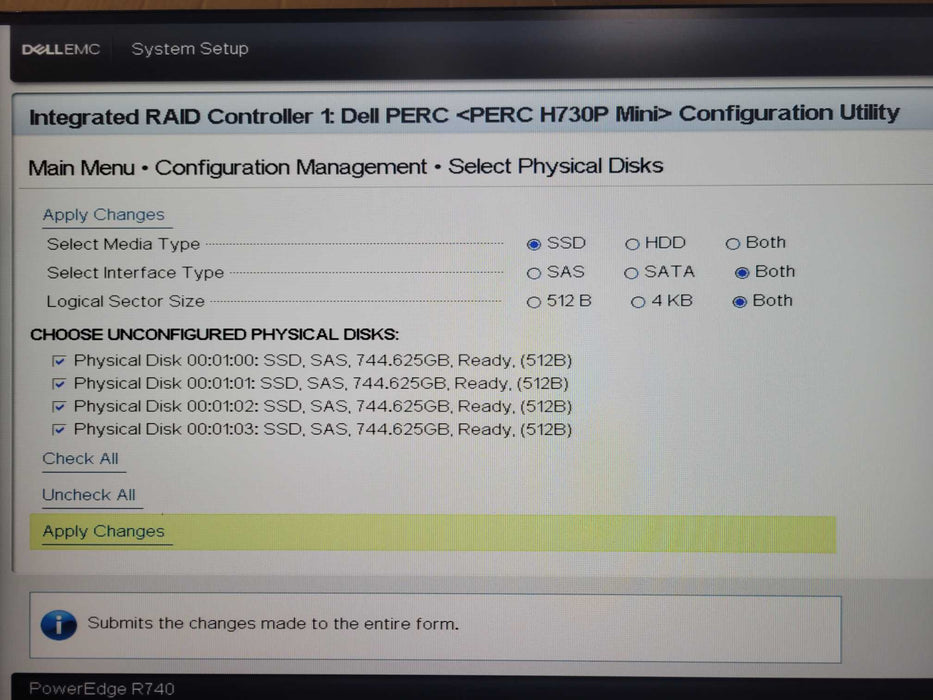Select 4 KB logical sector size
Screen dimensions: 933x700
[638, 302]
